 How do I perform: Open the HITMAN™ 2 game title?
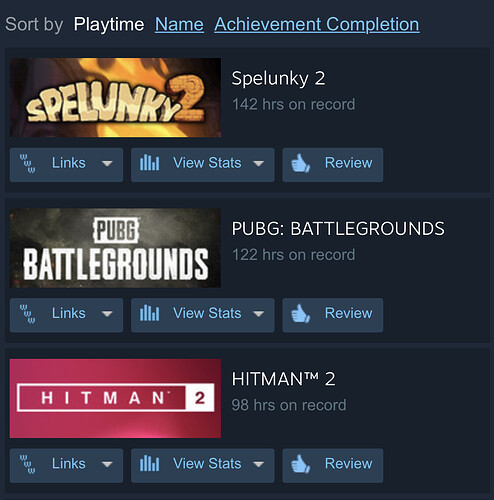[284, 379]
